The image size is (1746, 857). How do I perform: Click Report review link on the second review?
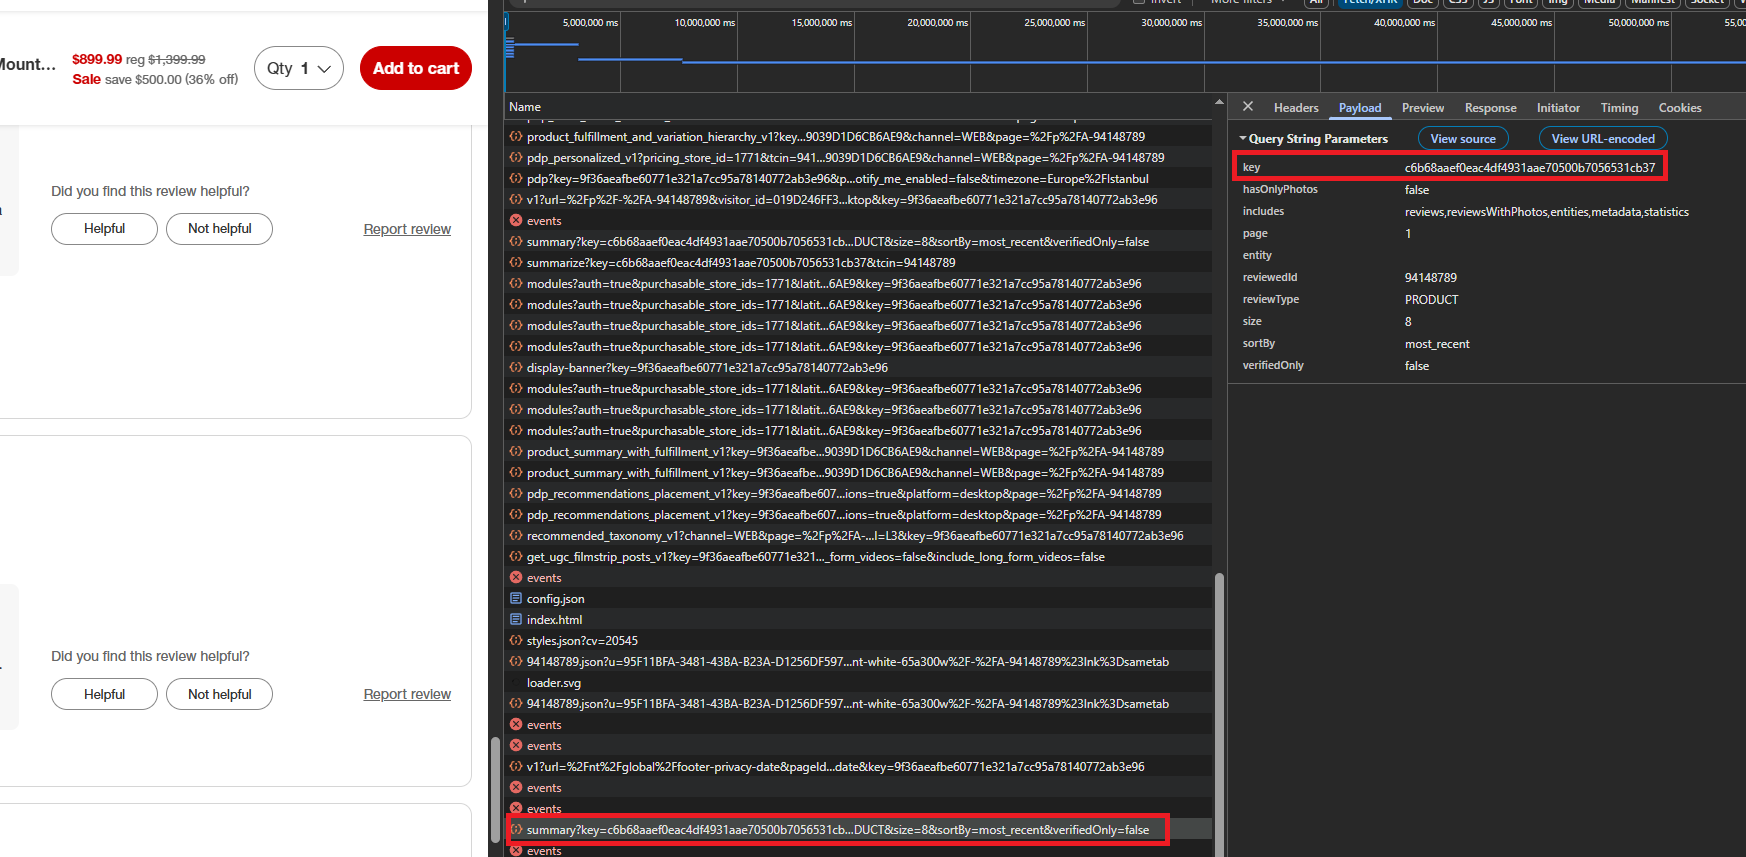click(x=407, y=694)
